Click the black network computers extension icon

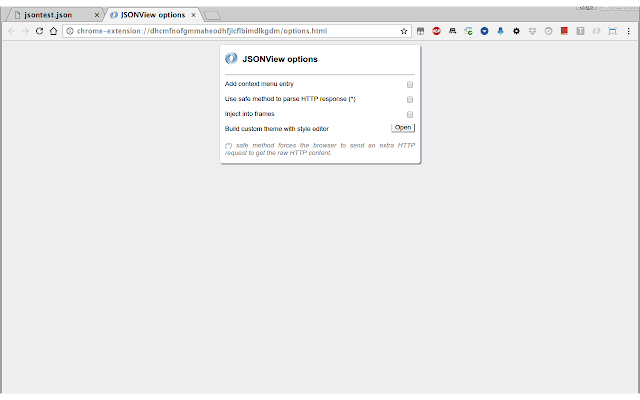point(452,31)
